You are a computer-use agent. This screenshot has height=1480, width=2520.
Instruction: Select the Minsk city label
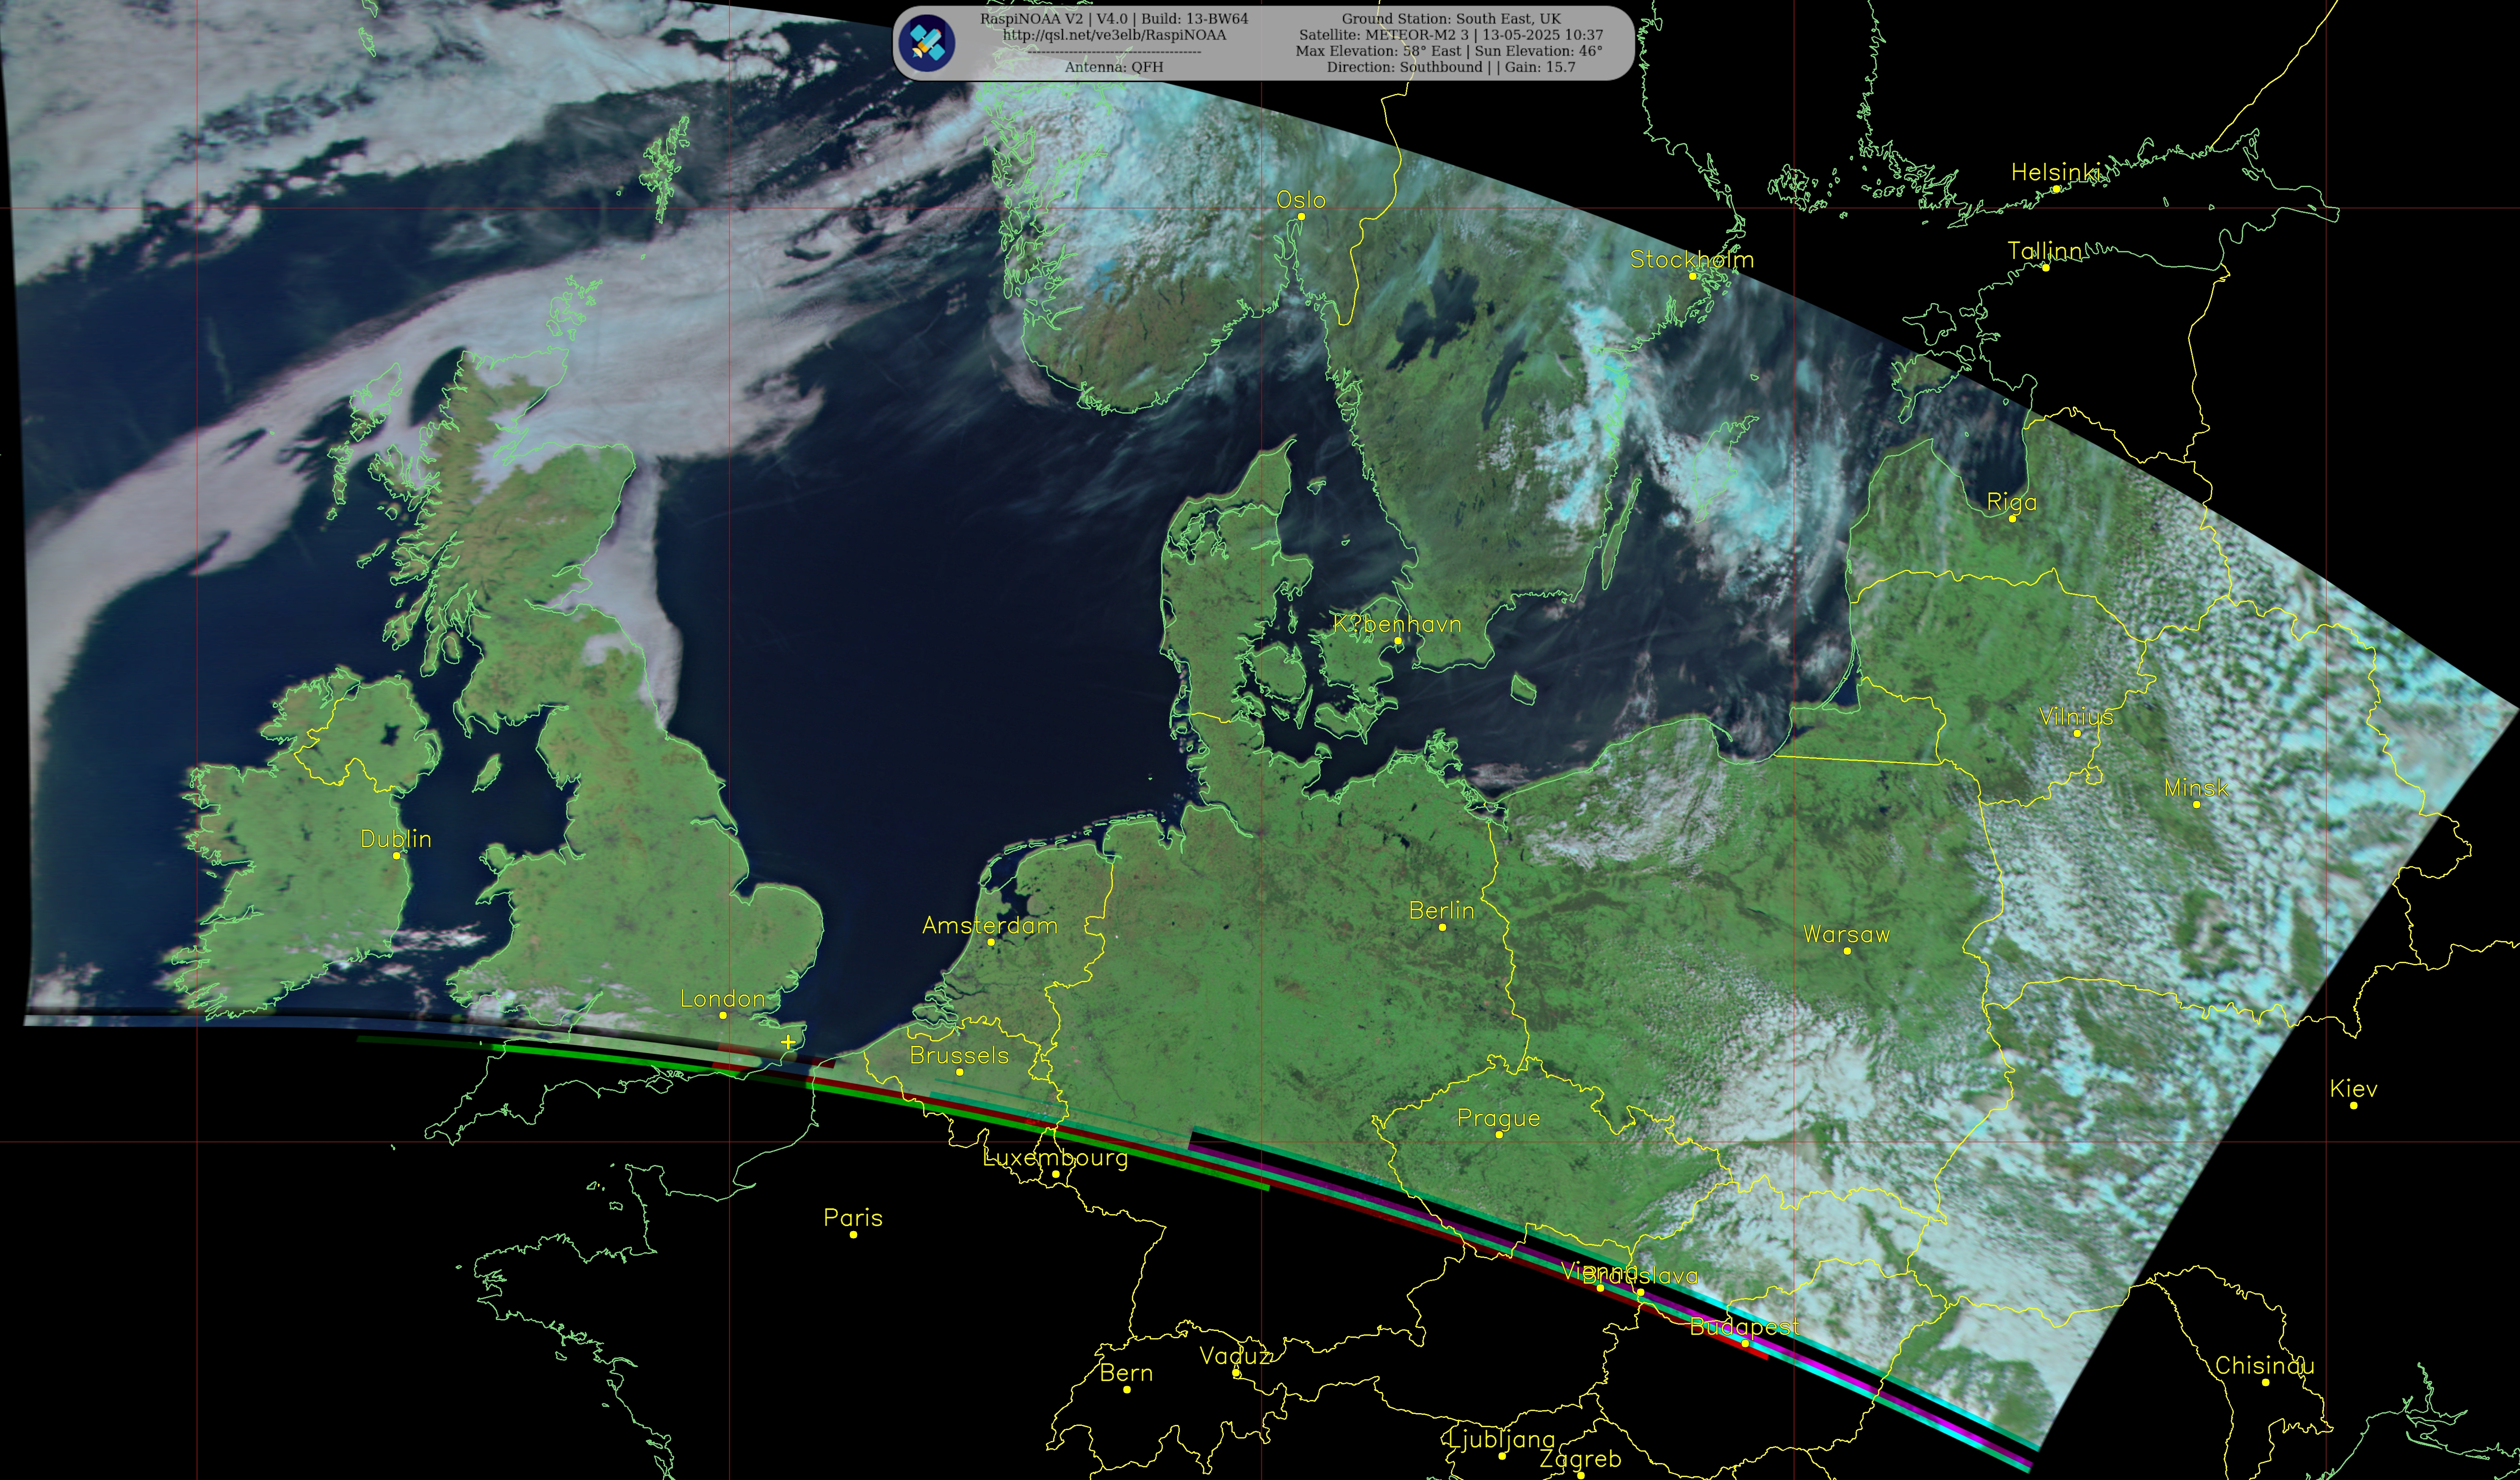pyautogui.click(x=2196, y=788)
